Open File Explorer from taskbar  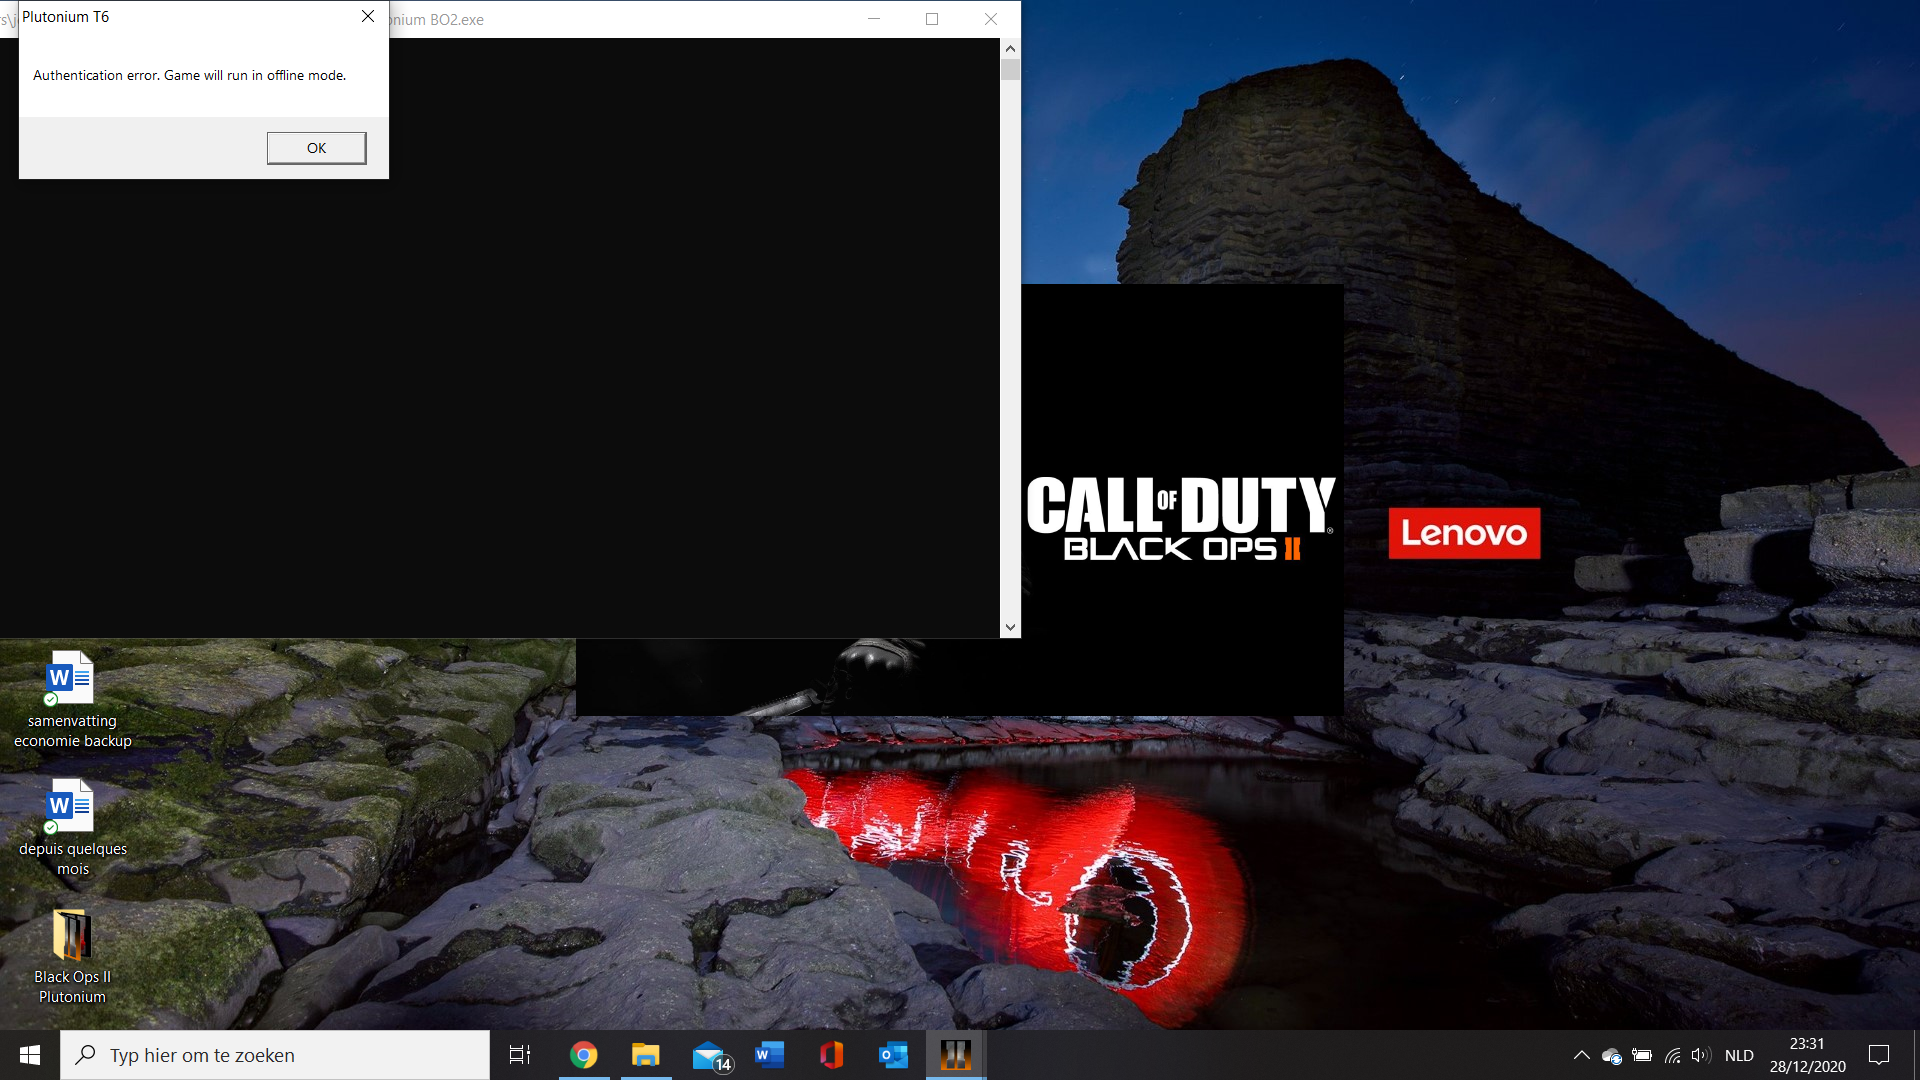point(646,1055)
